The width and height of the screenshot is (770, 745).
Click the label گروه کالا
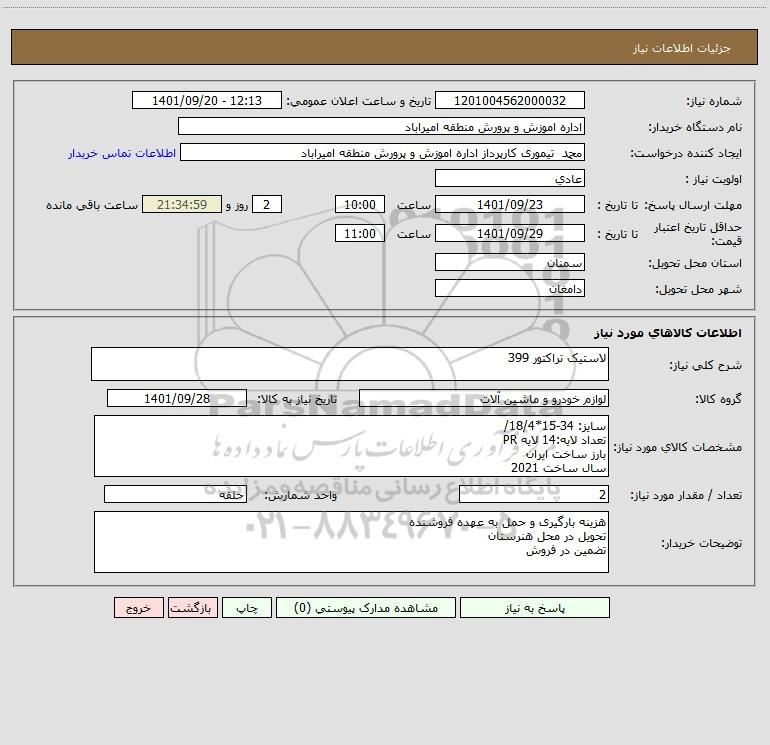point(718,399)
